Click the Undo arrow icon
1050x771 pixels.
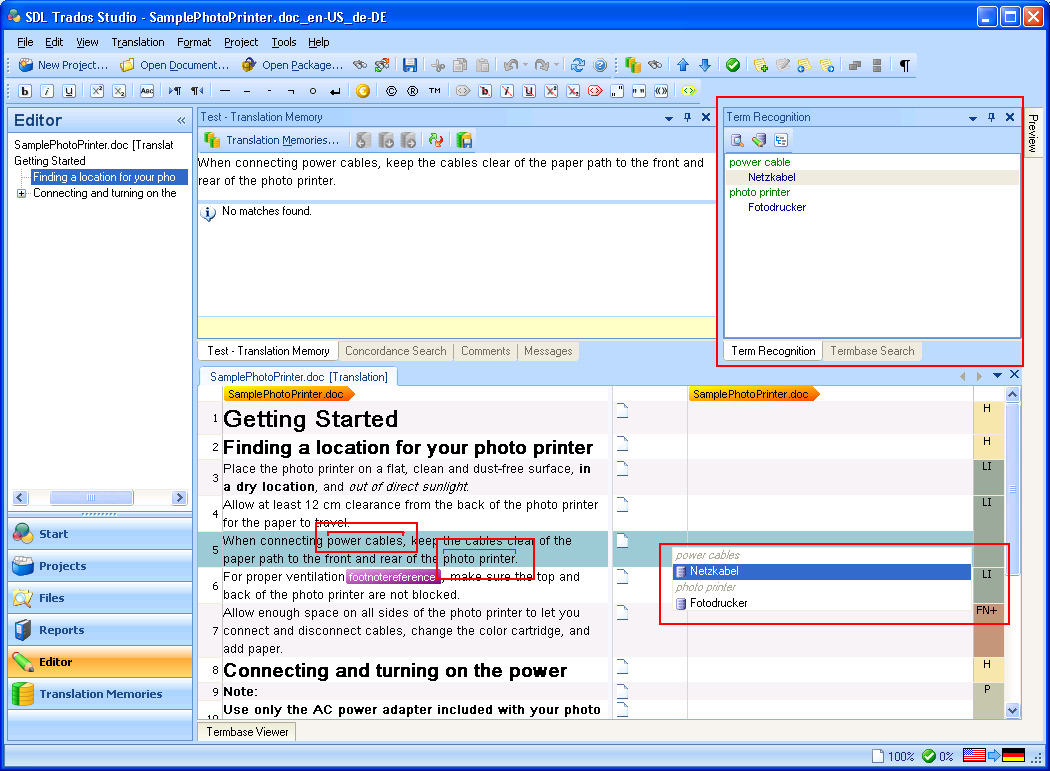(x=510, y=65)
